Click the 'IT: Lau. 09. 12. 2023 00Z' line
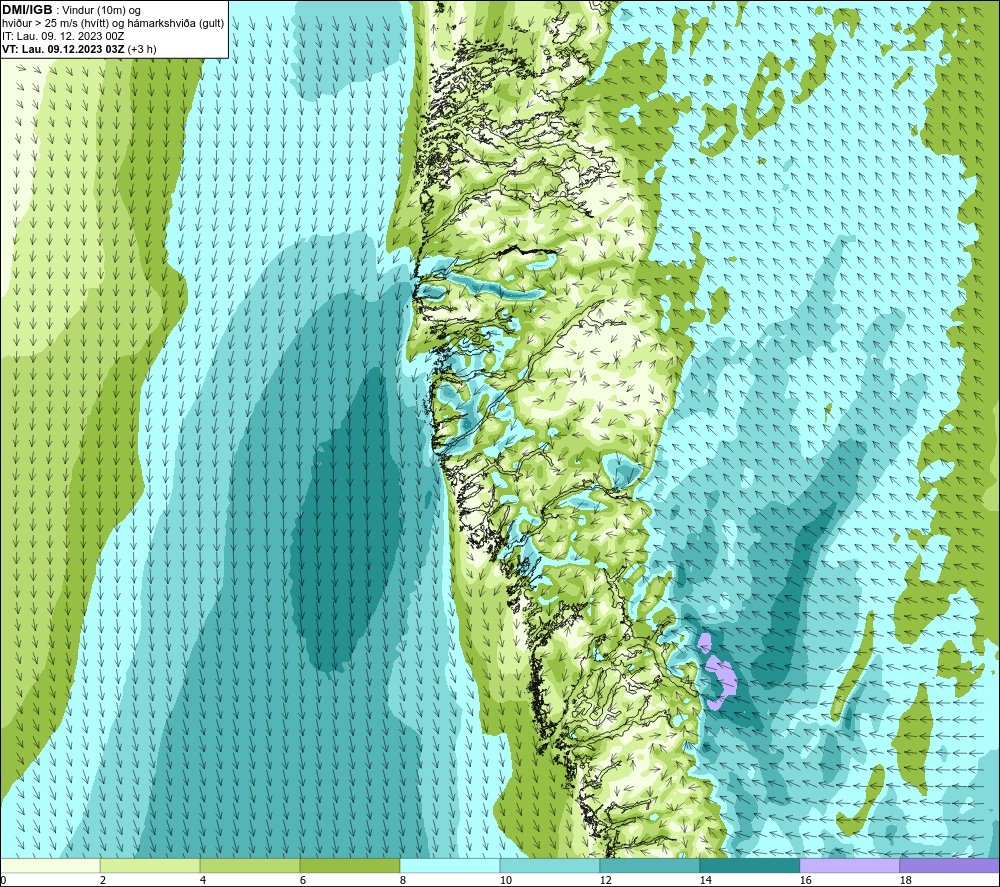 point(63,36)
